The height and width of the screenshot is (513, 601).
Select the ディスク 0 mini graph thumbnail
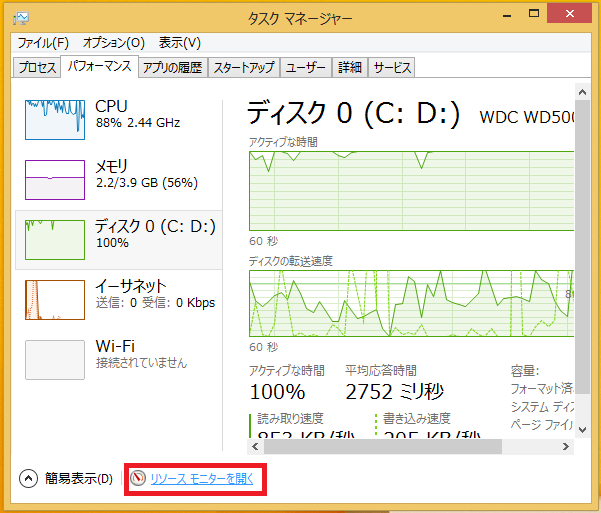[x=55, y=240]
